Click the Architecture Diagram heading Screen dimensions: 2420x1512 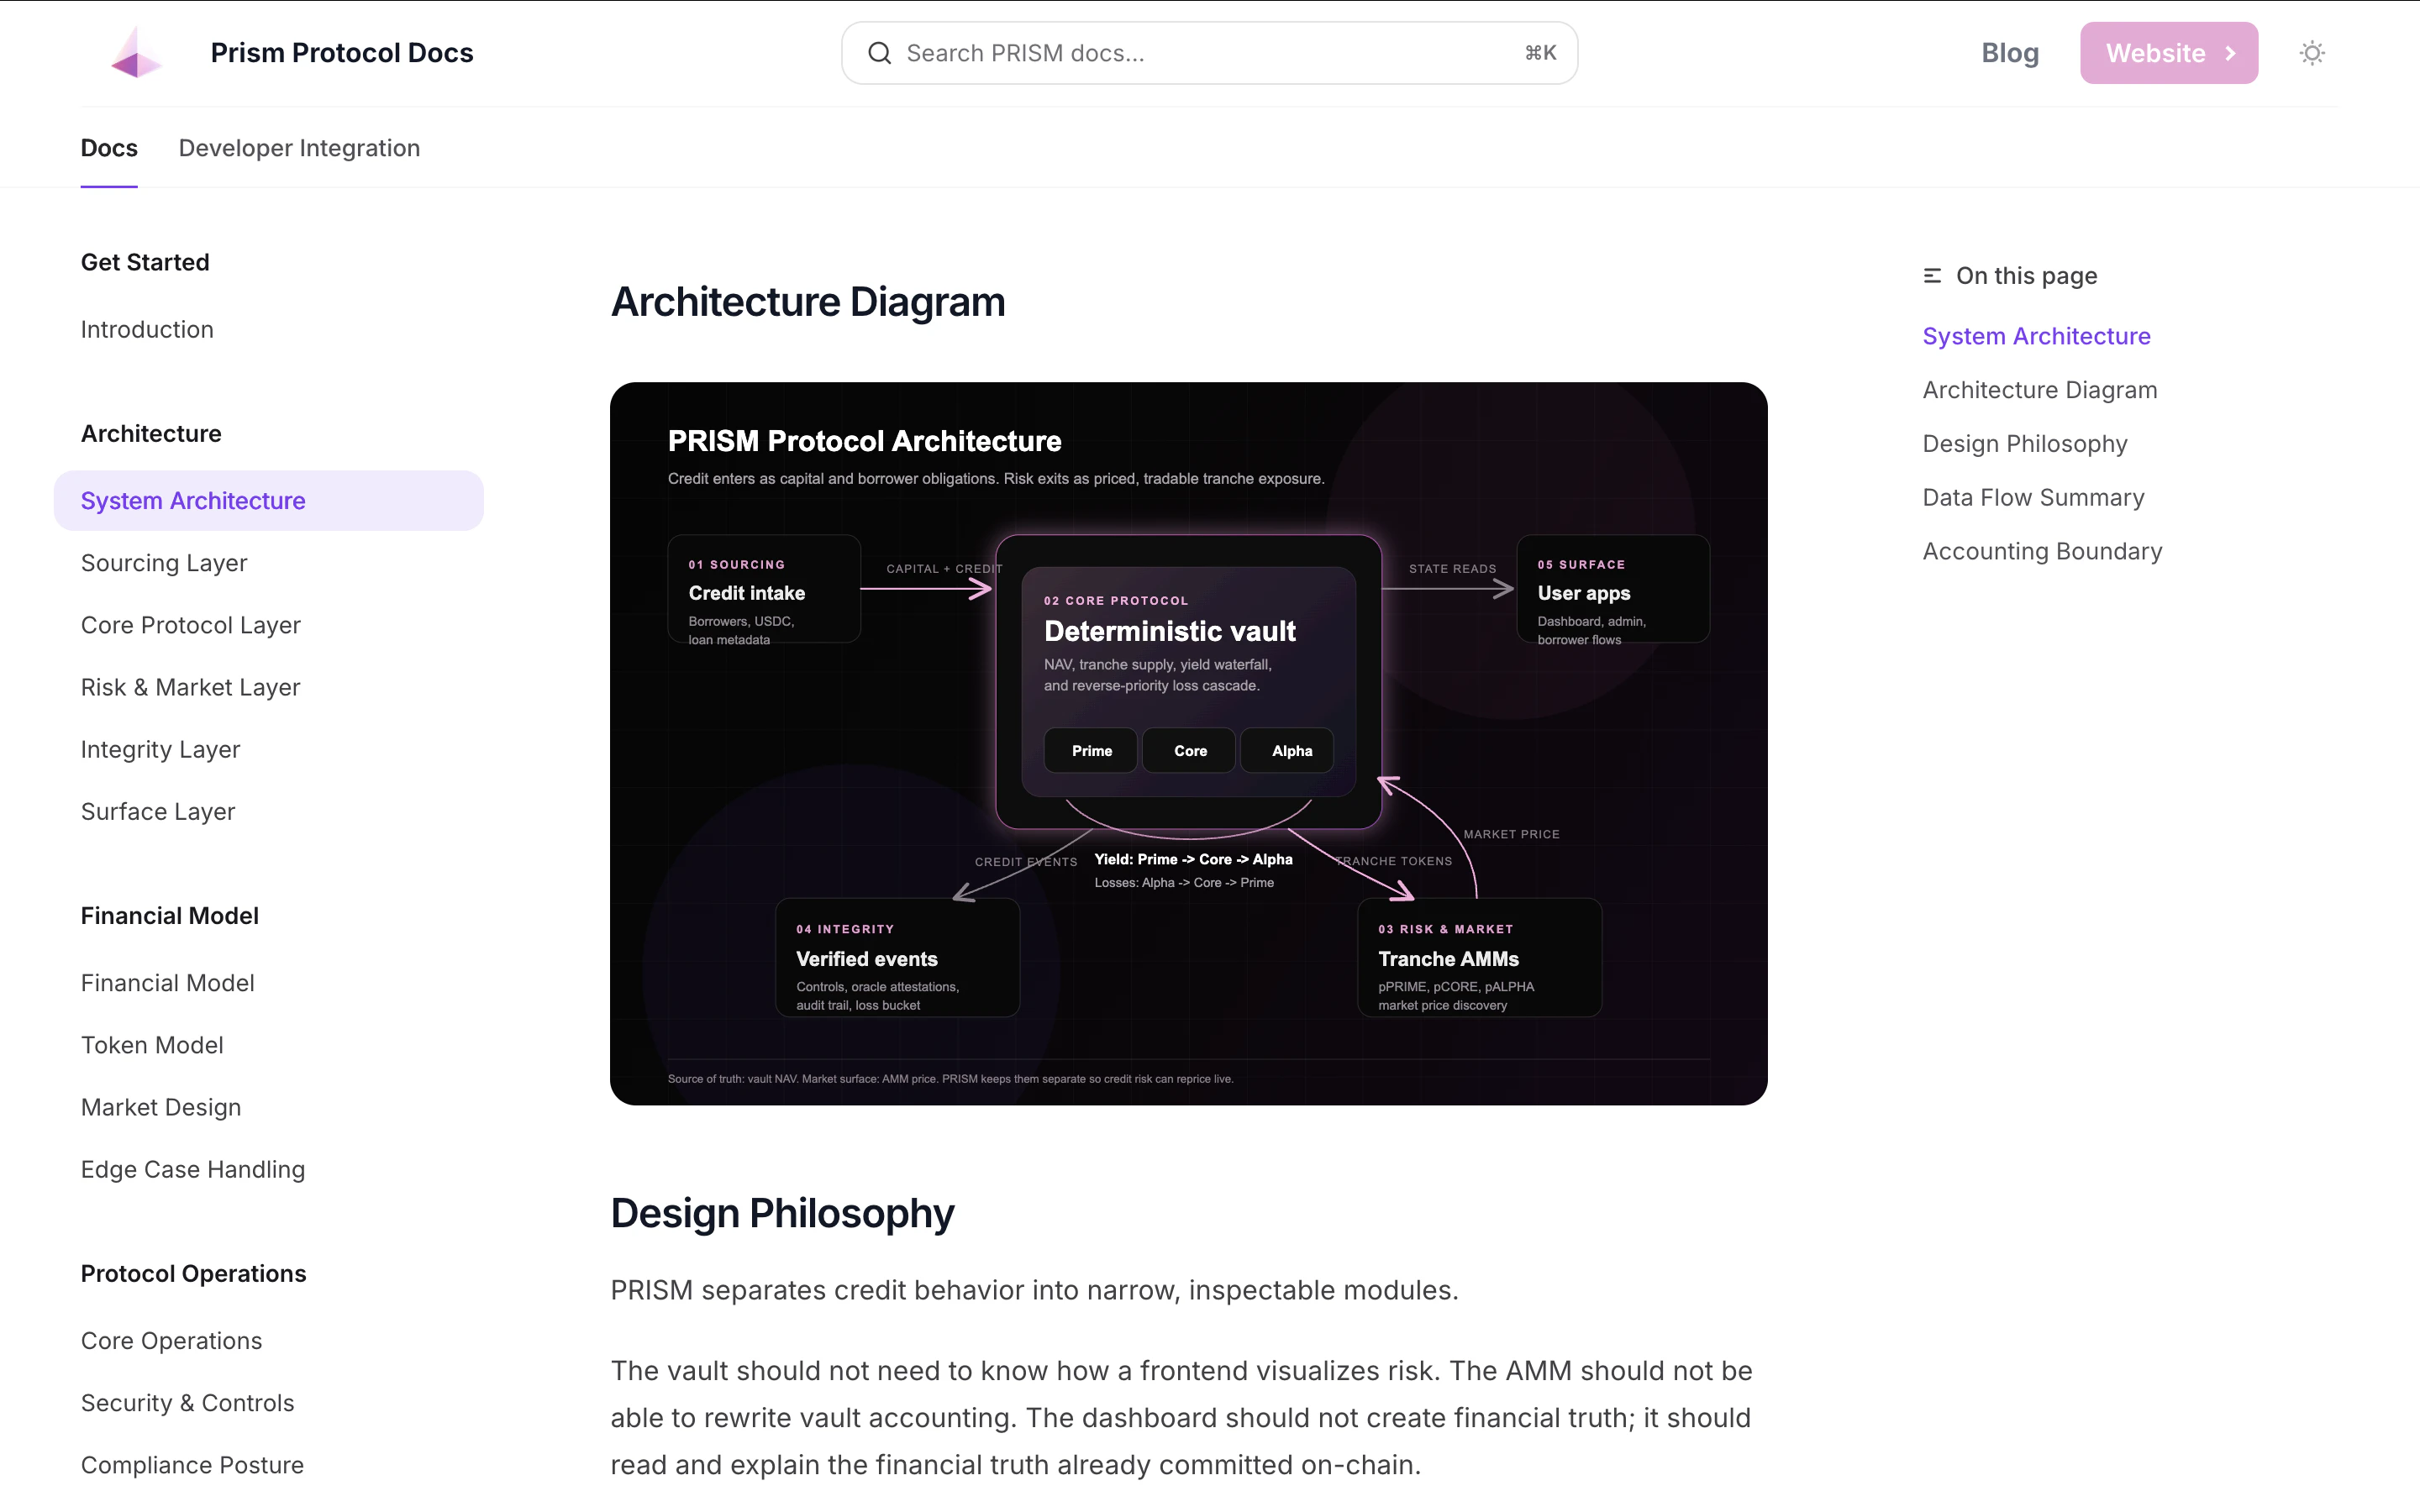(808, 302)
